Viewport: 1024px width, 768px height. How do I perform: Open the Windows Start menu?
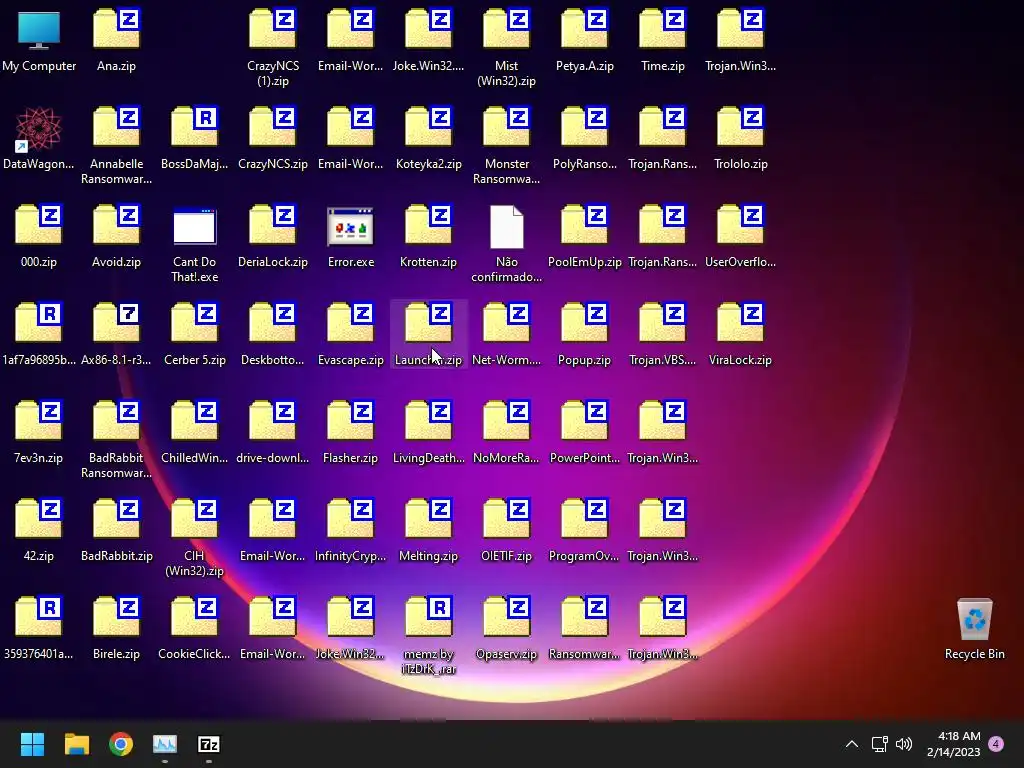coord(32,744)
